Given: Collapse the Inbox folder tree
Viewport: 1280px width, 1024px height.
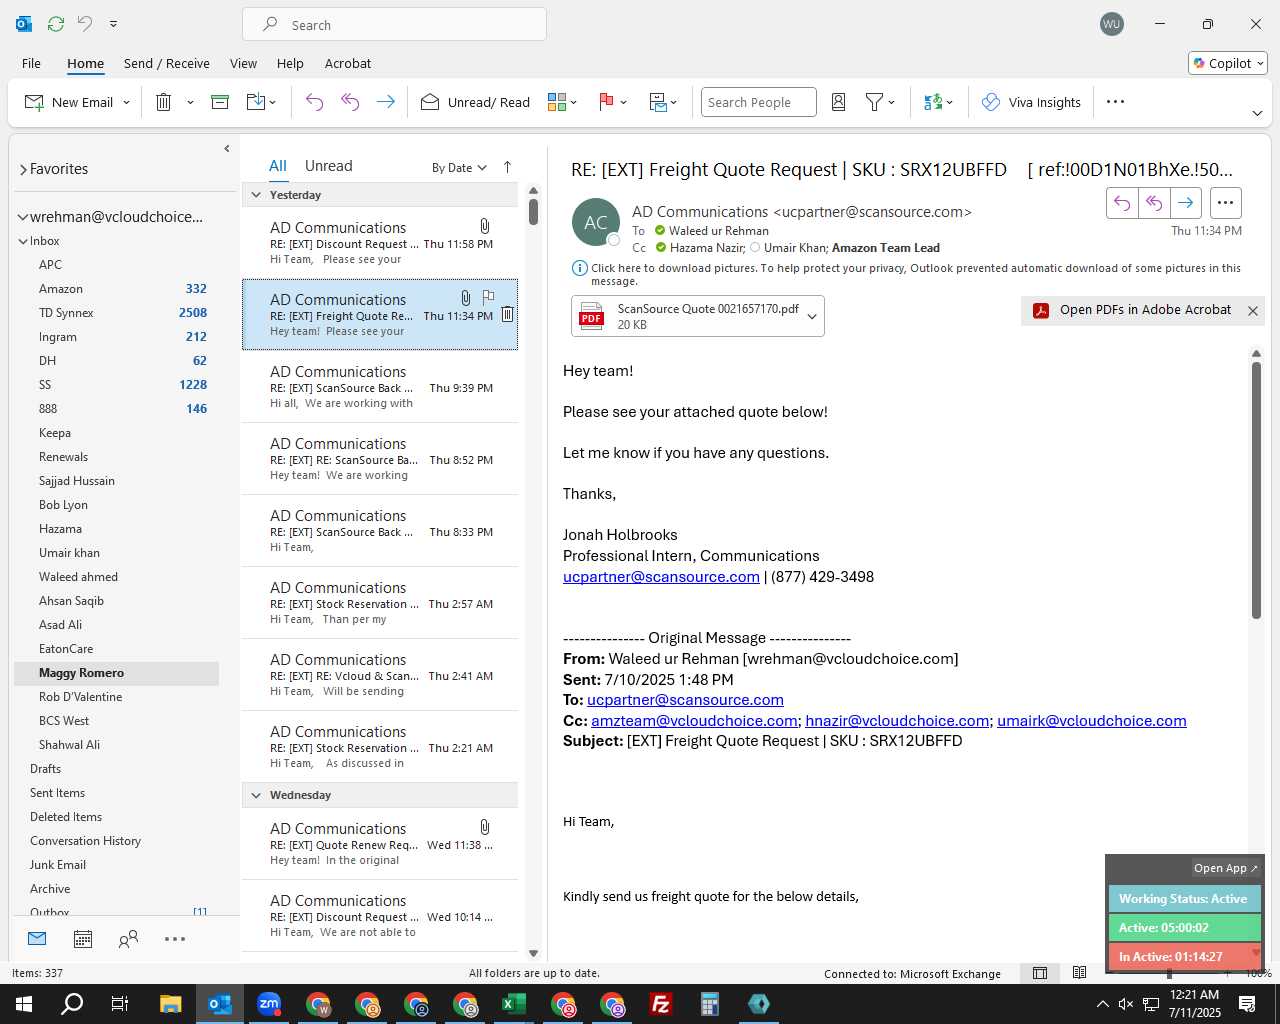Looking at the screenshot, I should (x=23, y=241).
